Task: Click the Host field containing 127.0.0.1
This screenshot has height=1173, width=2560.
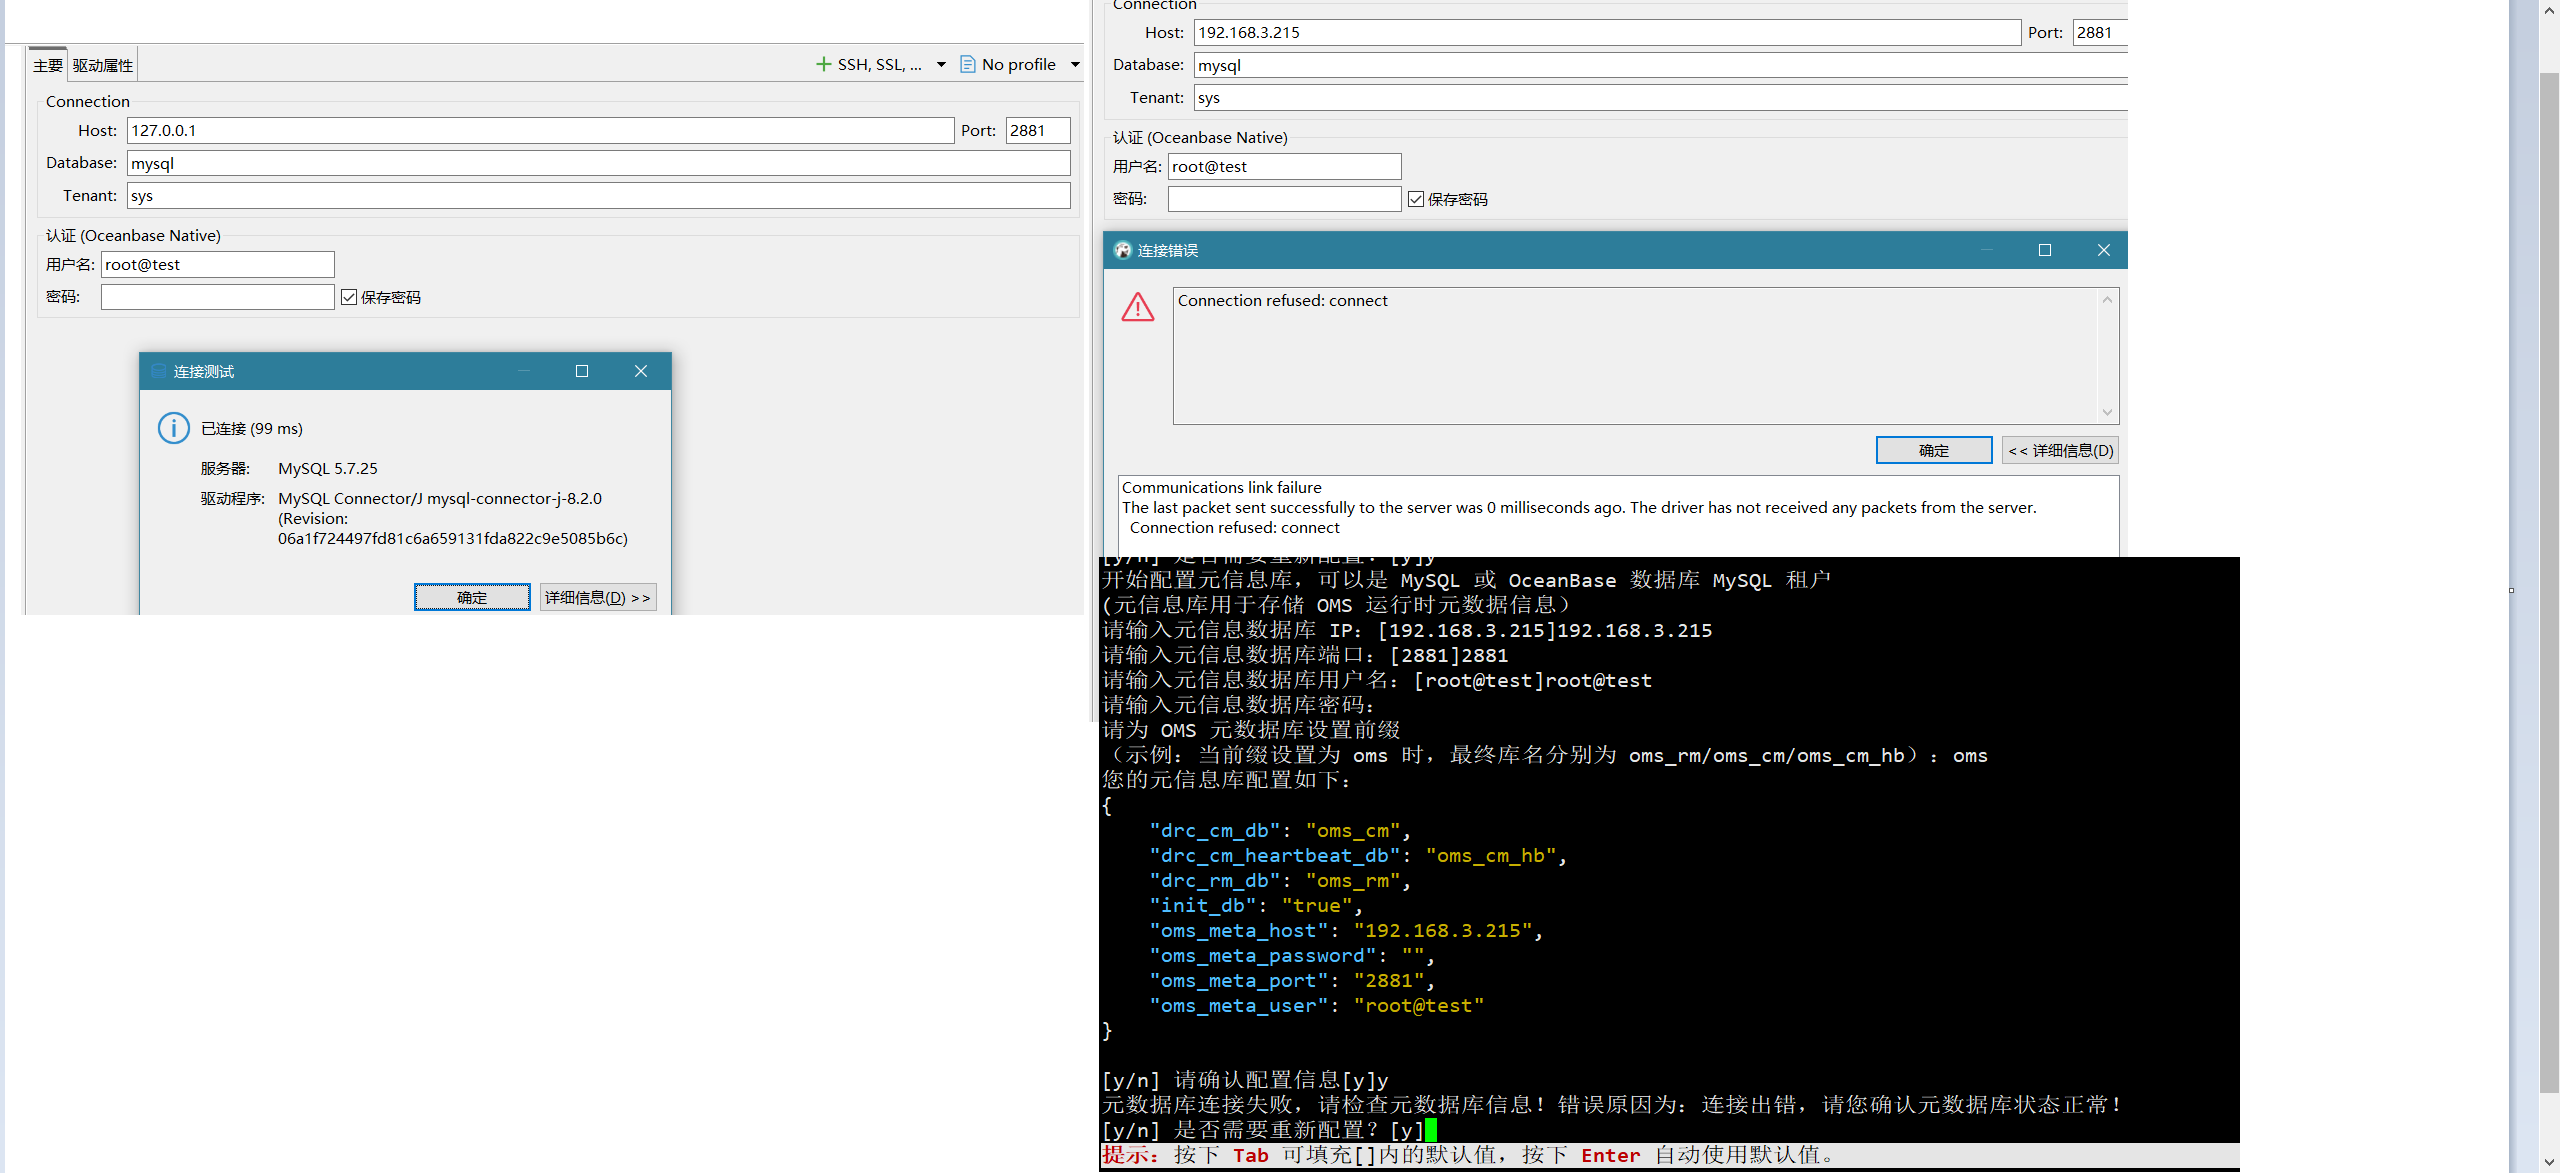Action: (541, 130)
